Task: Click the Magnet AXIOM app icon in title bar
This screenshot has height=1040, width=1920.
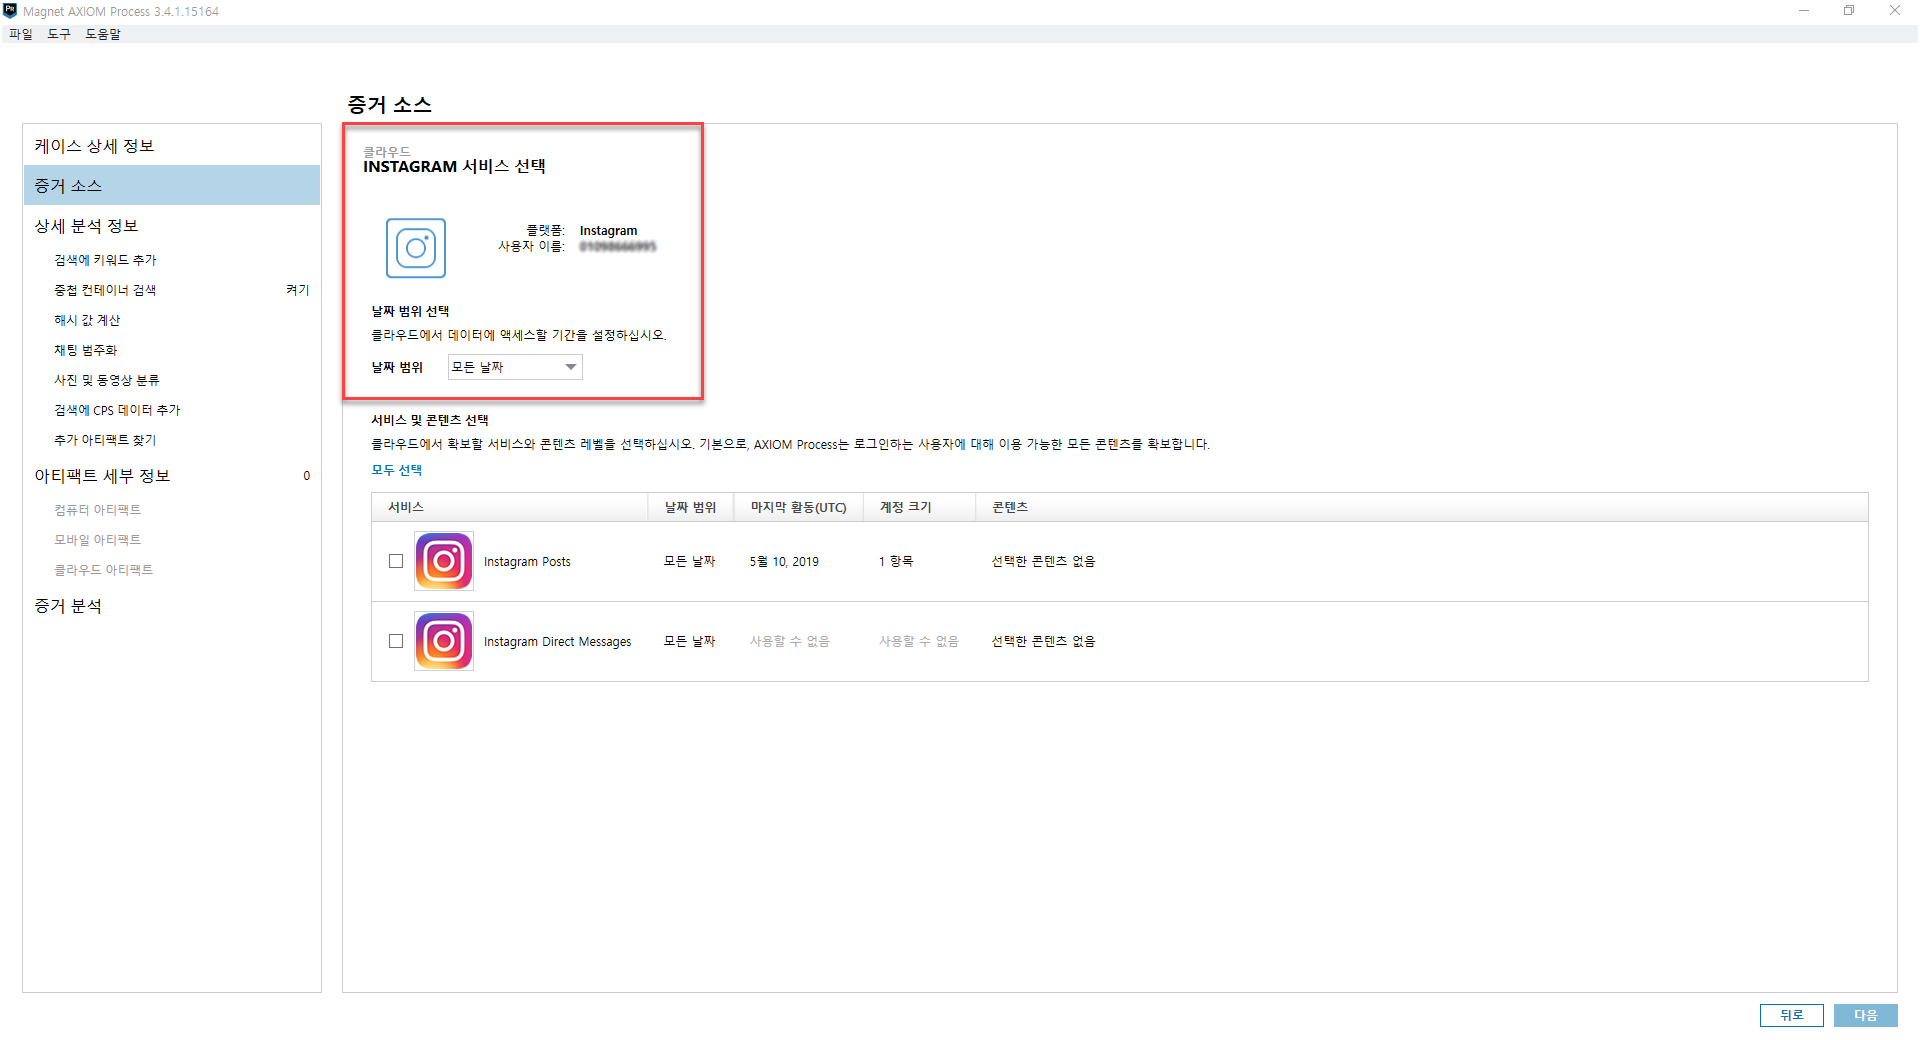Action: click(x=10, y=11)
